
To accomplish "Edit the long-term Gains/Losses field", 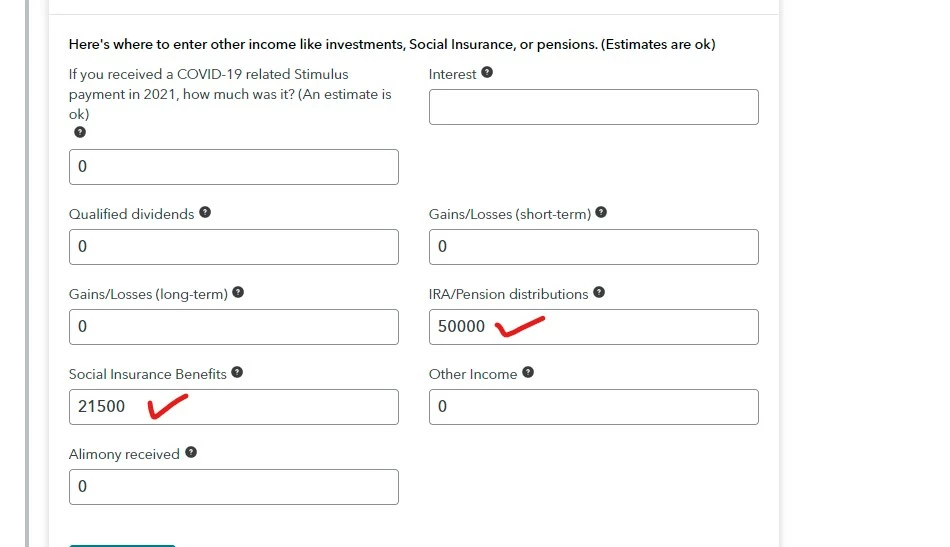I will tap(234, 327).
